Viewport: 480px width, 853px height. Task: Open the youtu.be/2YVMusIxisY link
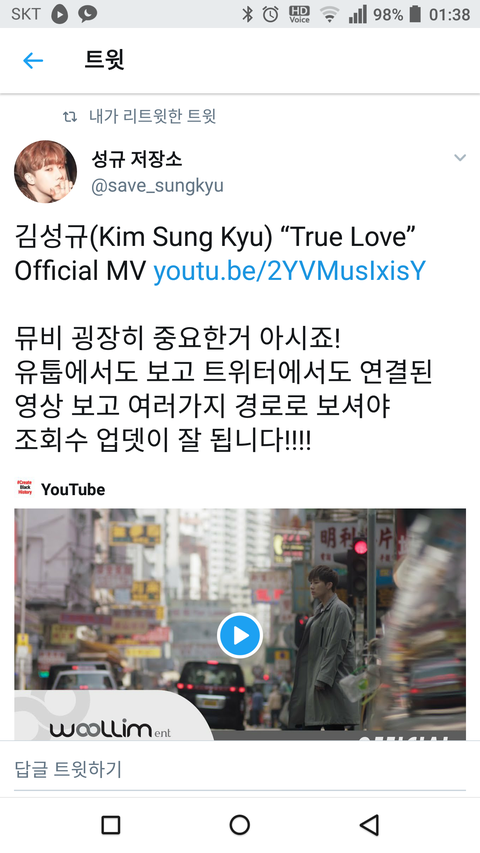[x=290, y=271]
